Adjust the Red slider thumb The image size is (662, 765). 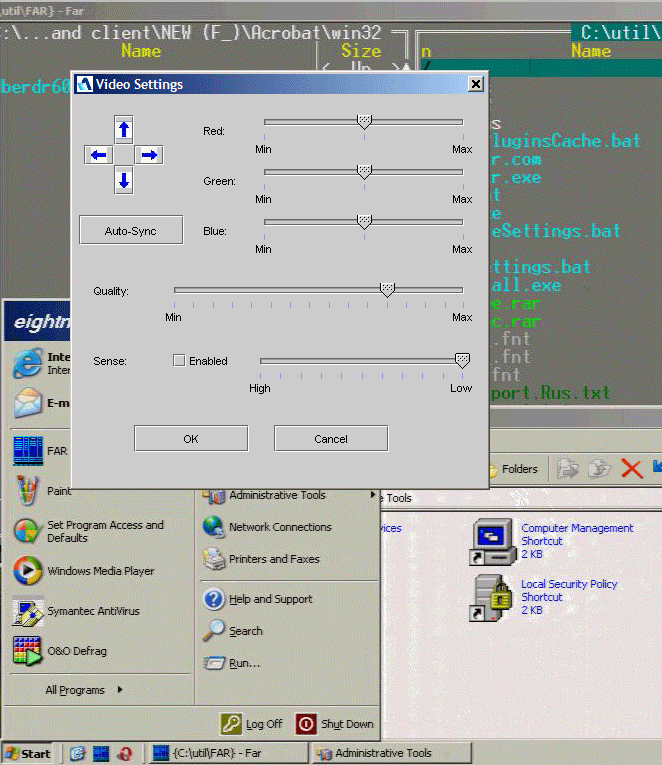[364, 121]
